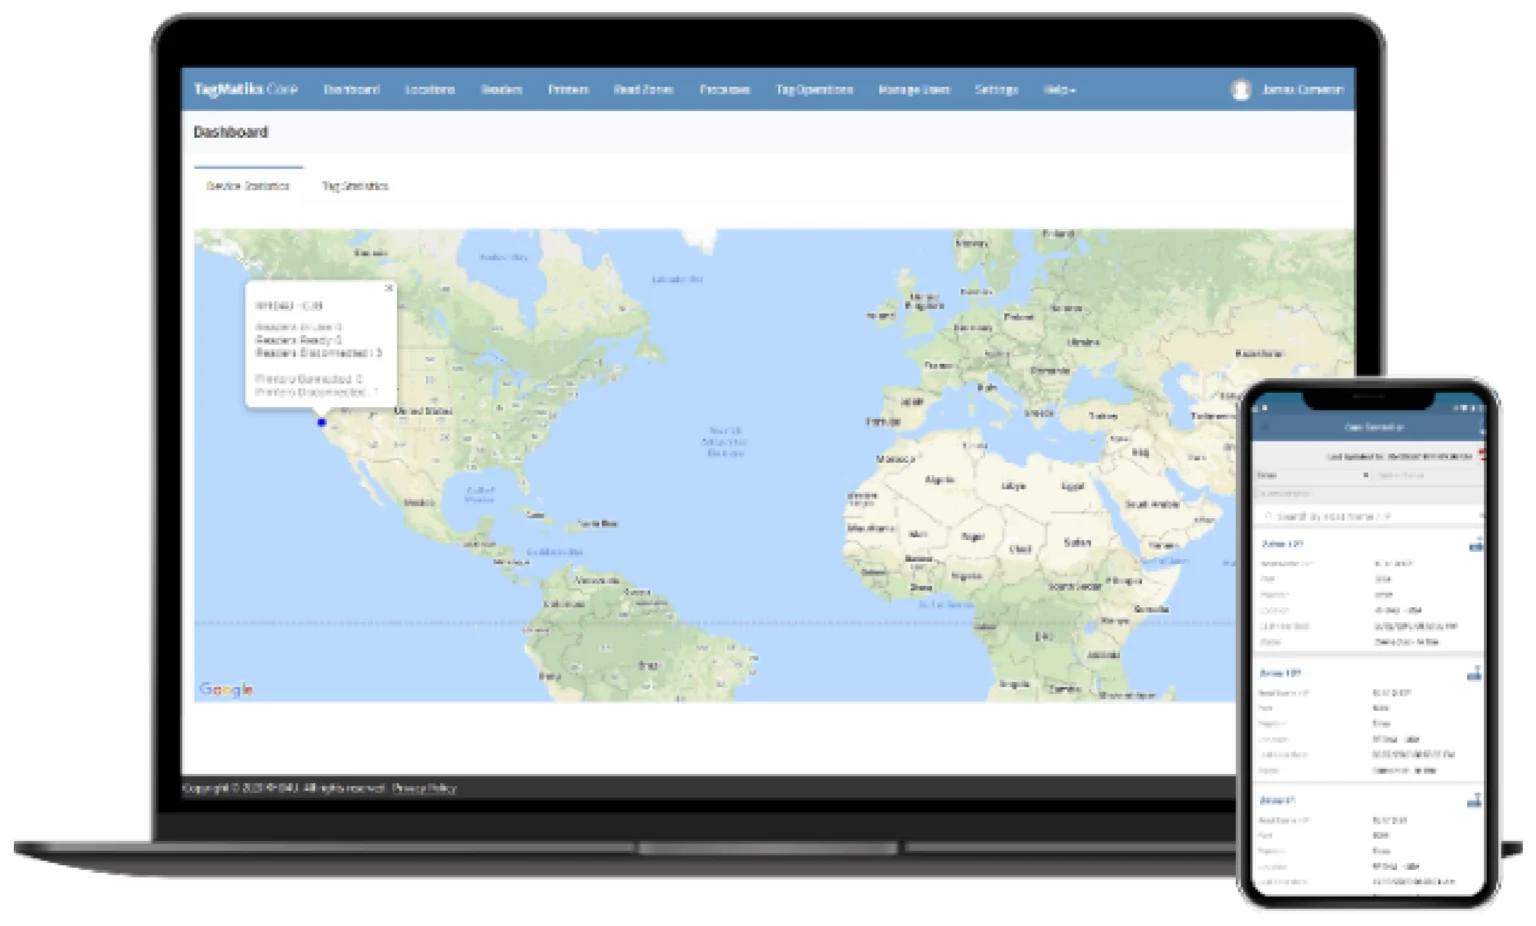Viewport: 1536px width, 926px height.
Task: Click the blue location marker on the map
Action: 321,422
